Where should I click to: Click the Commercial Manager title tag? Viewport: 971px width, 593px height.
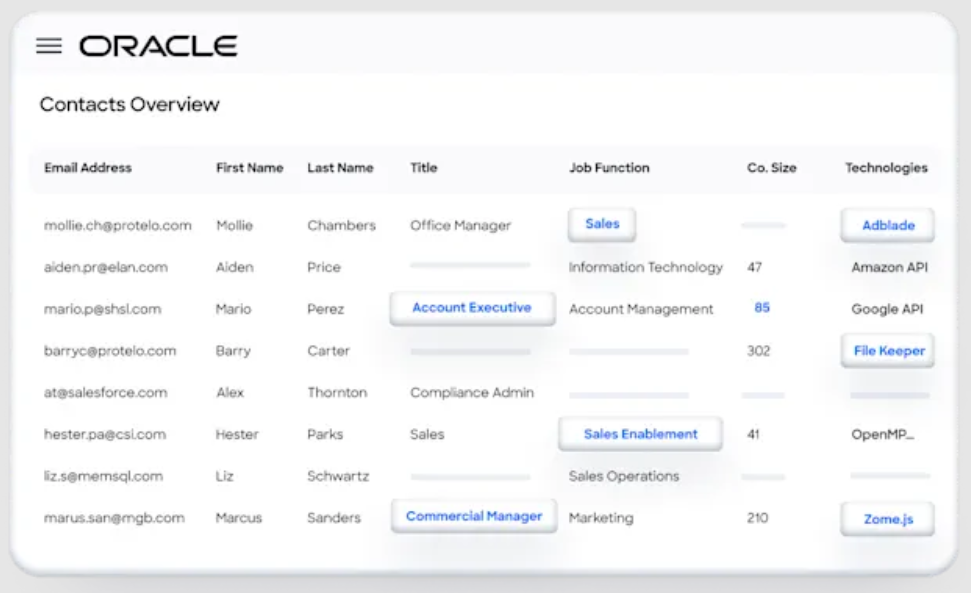coord(474,516)
